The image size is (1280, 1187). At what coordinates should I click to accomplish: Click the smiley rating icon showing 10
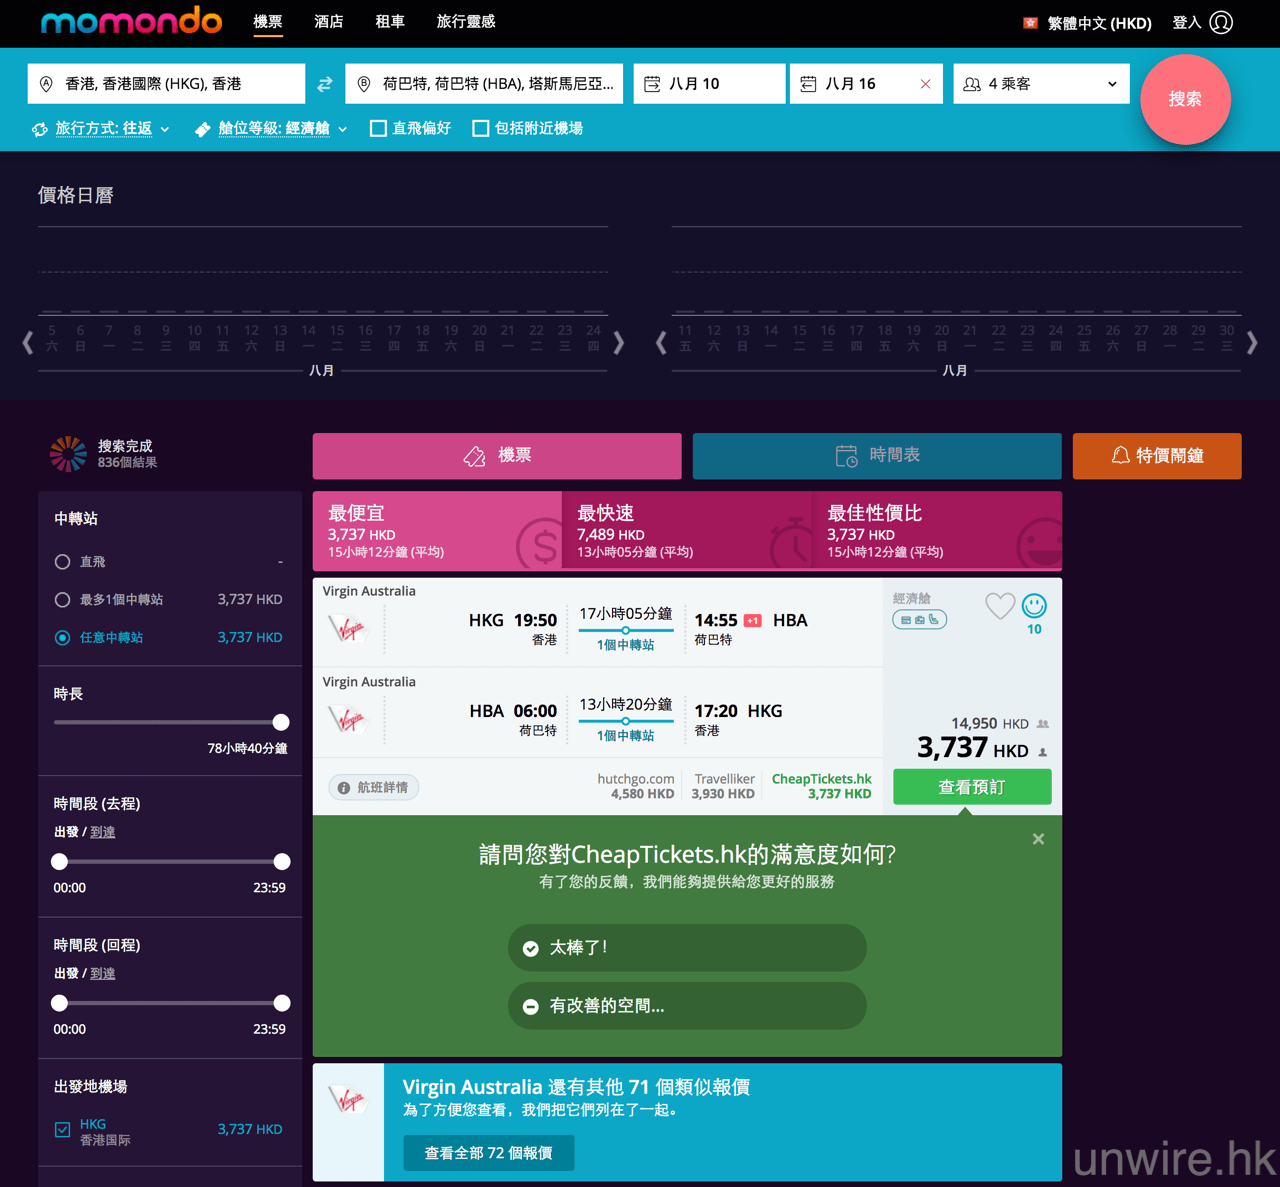(1034, 605)
